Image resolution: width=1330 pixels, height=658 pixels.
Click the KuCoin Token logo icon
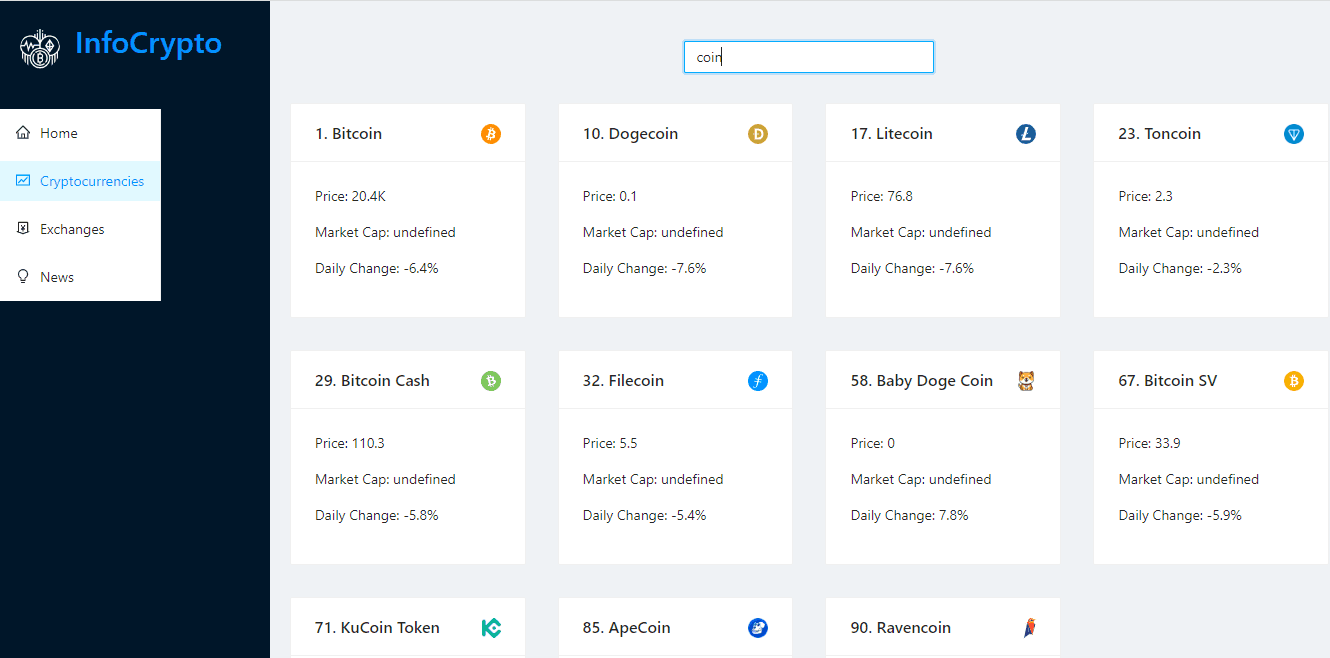tap(490, 628)
